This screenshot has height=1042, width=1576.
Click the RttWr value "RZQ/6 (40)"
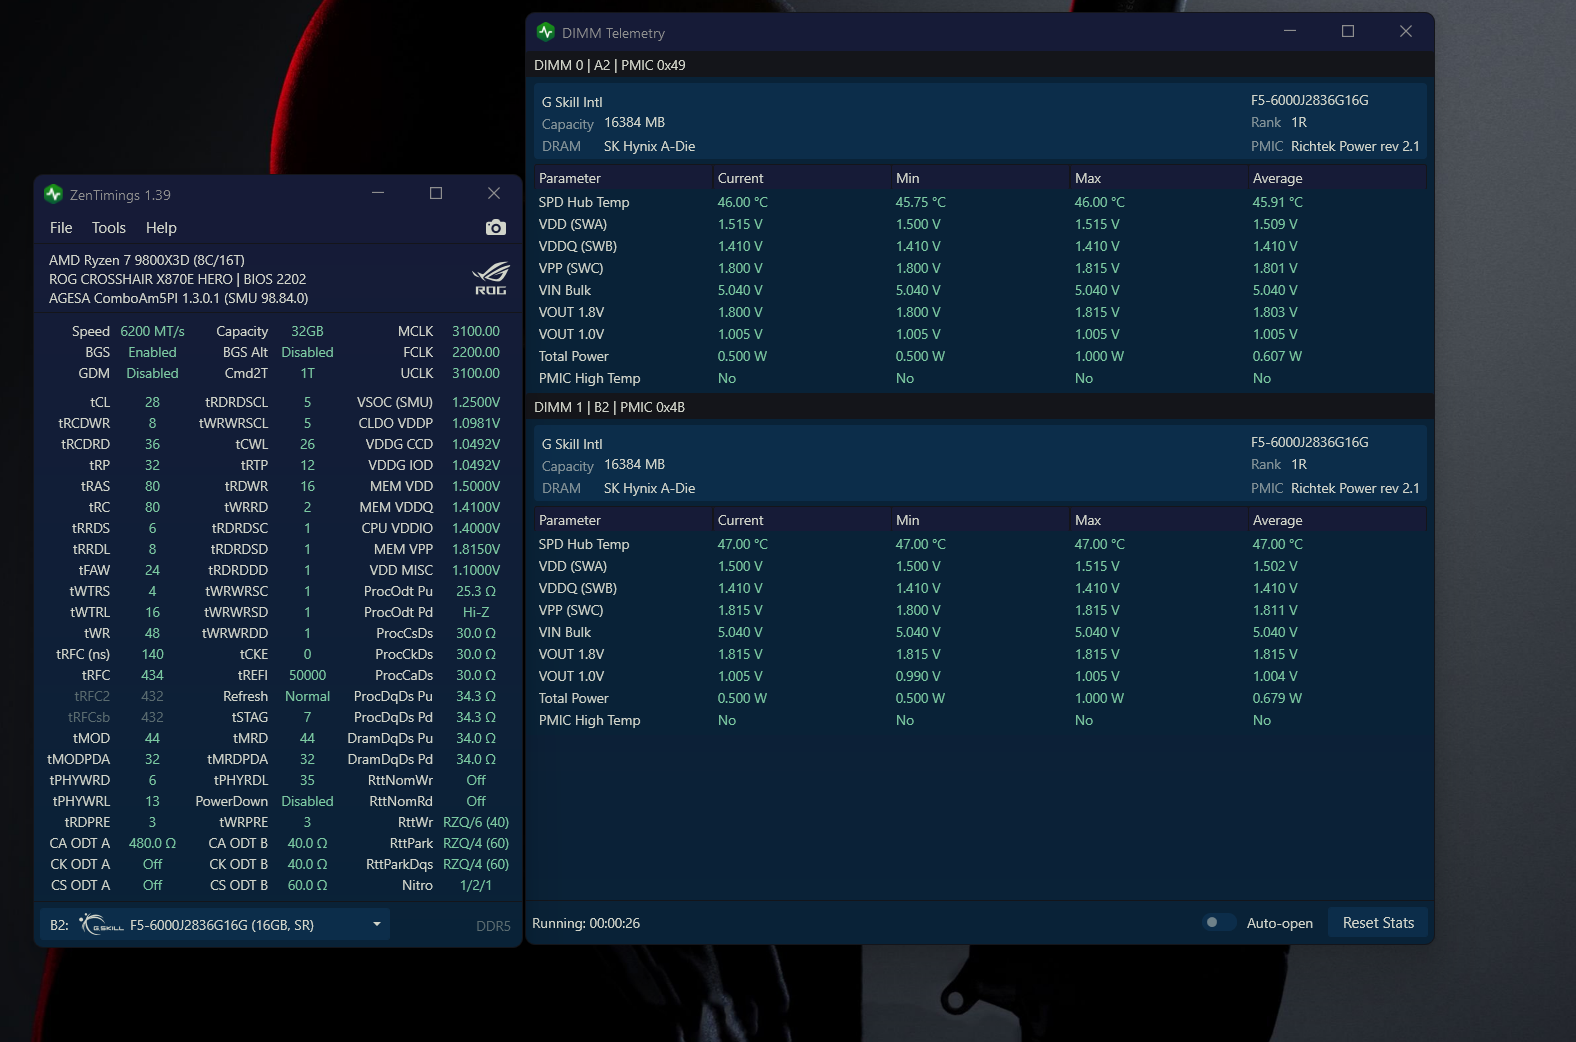tap(476, 822)
